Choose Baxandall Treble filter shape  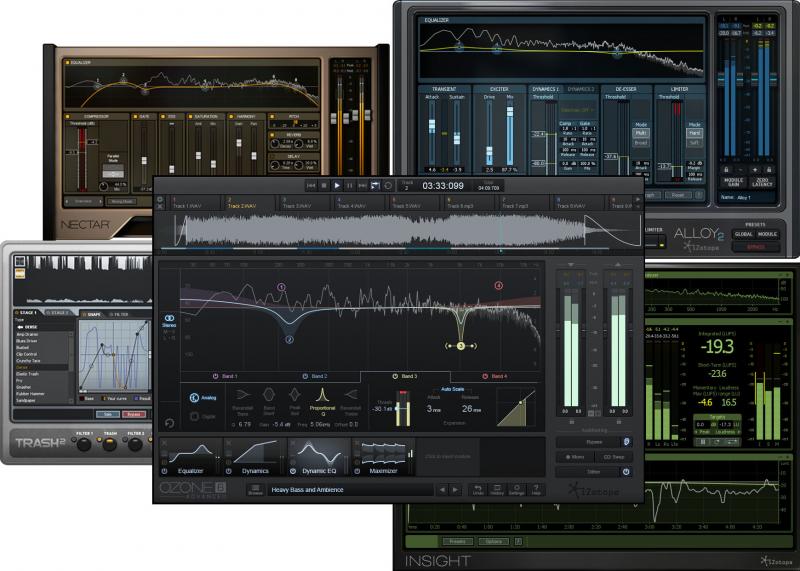coord(351,401)
